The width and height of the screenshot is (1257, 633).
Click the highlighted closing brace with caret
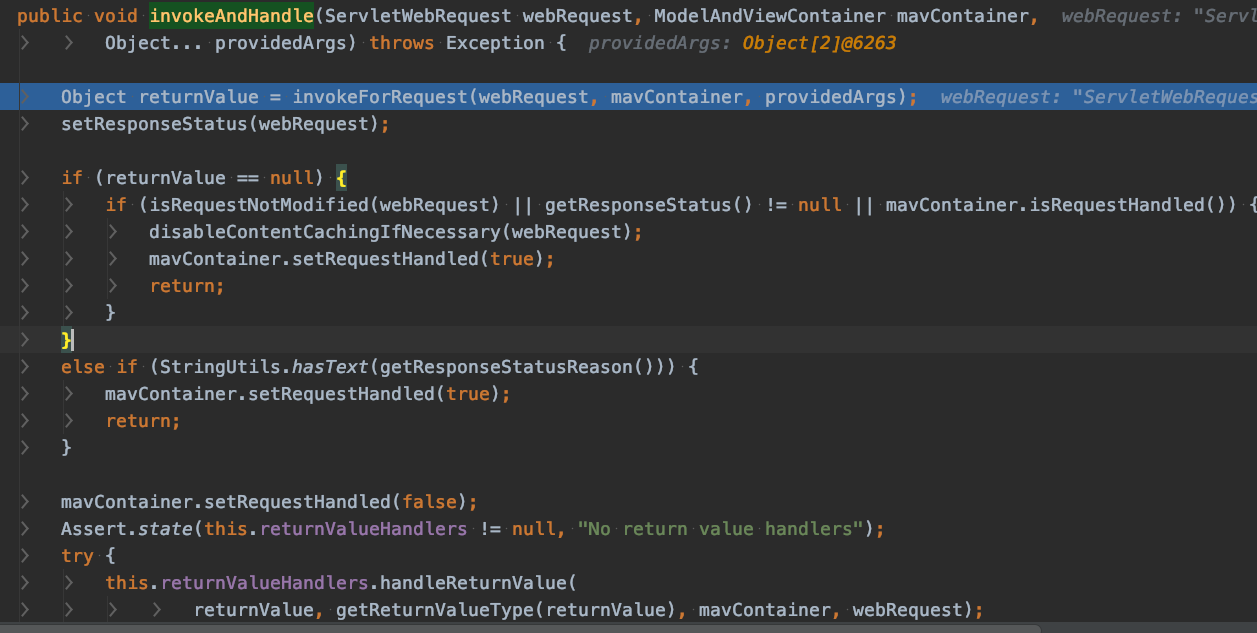click(x=67, y=340)
